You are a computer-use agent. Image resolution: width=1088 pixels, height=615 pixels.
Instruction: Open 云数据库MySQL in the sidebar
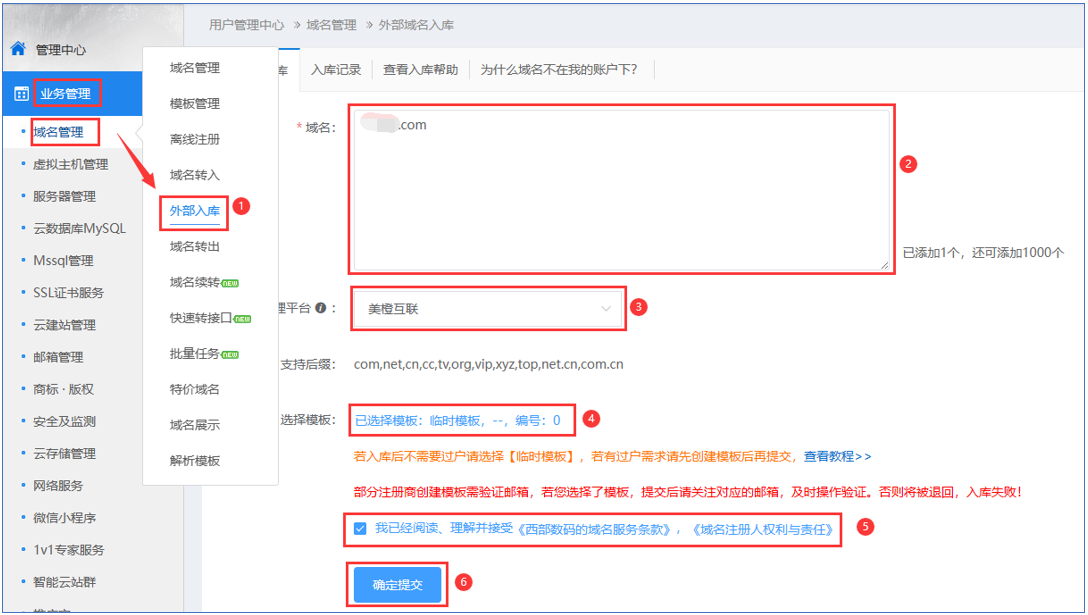click(x=79, y=228)
